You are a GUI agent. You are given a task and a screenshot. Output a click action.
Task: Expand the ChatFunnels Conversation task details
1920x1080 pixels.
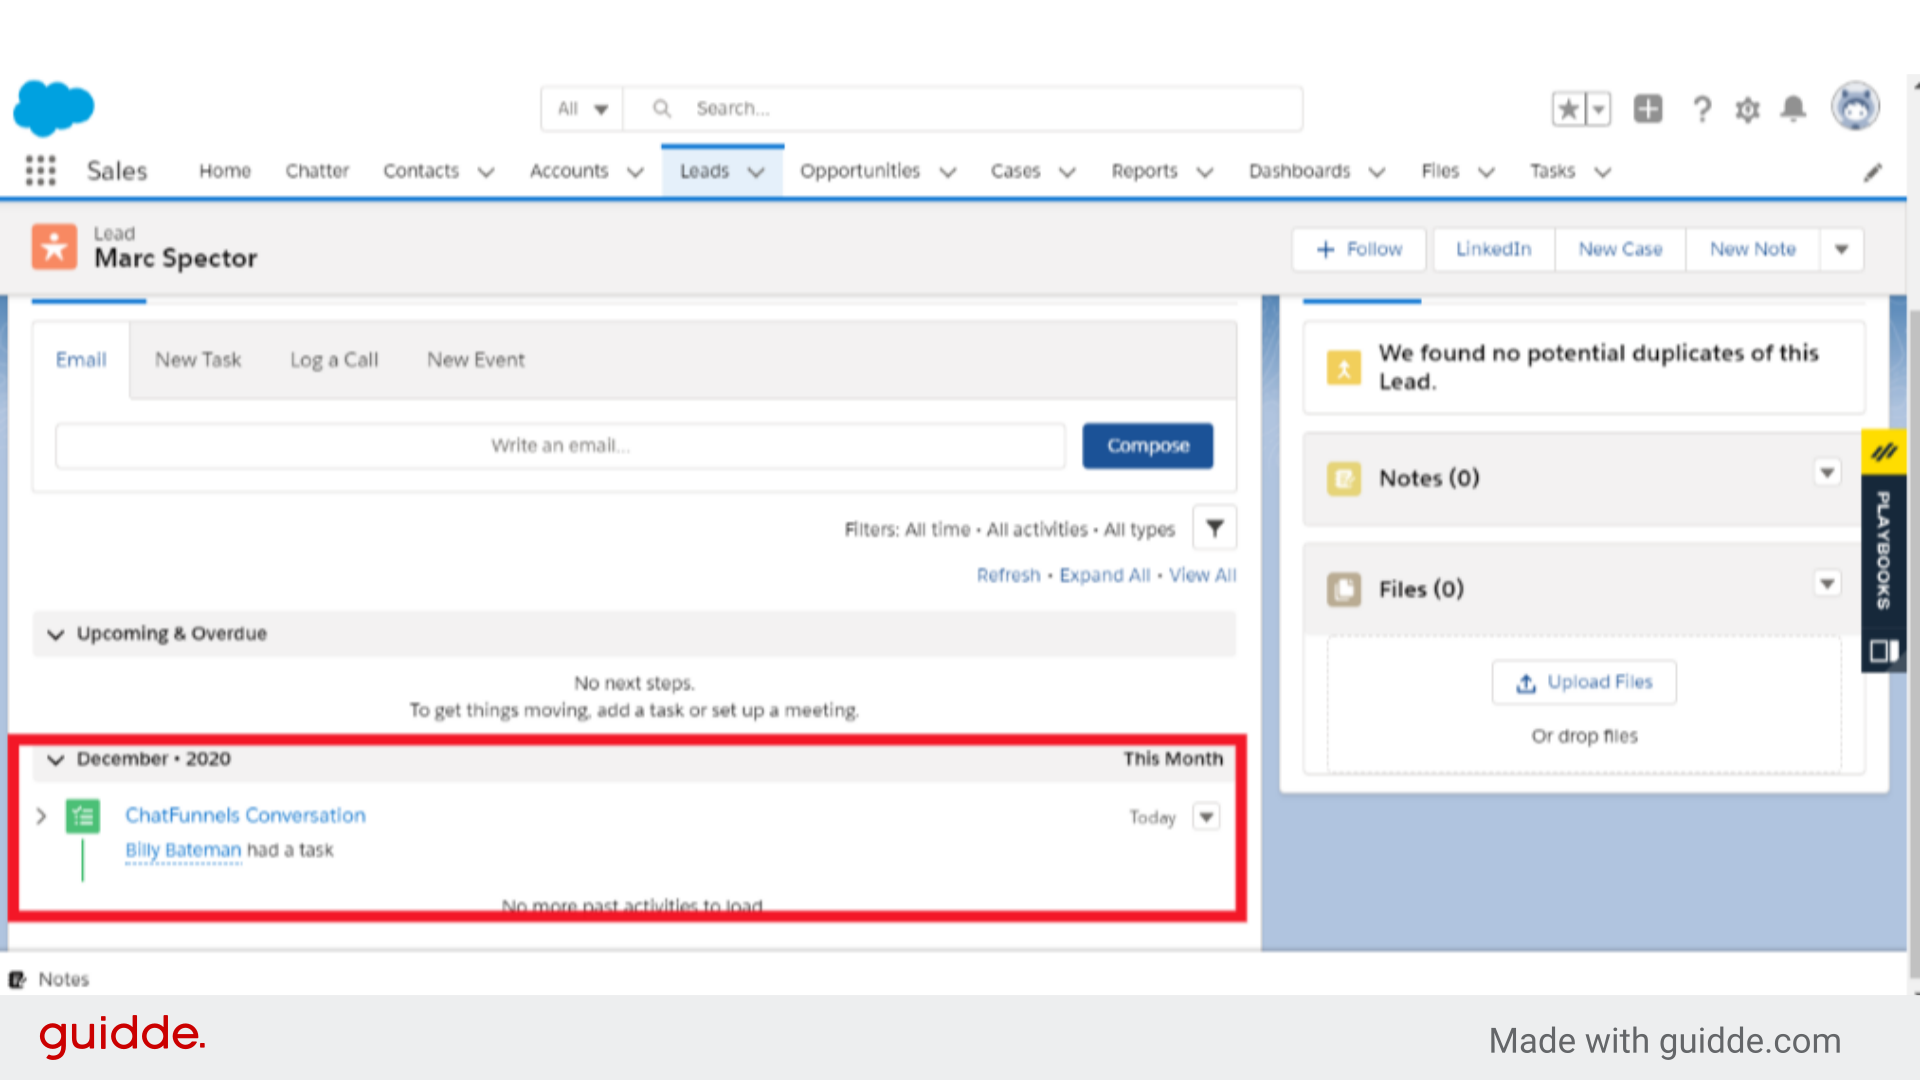(41, 816)
